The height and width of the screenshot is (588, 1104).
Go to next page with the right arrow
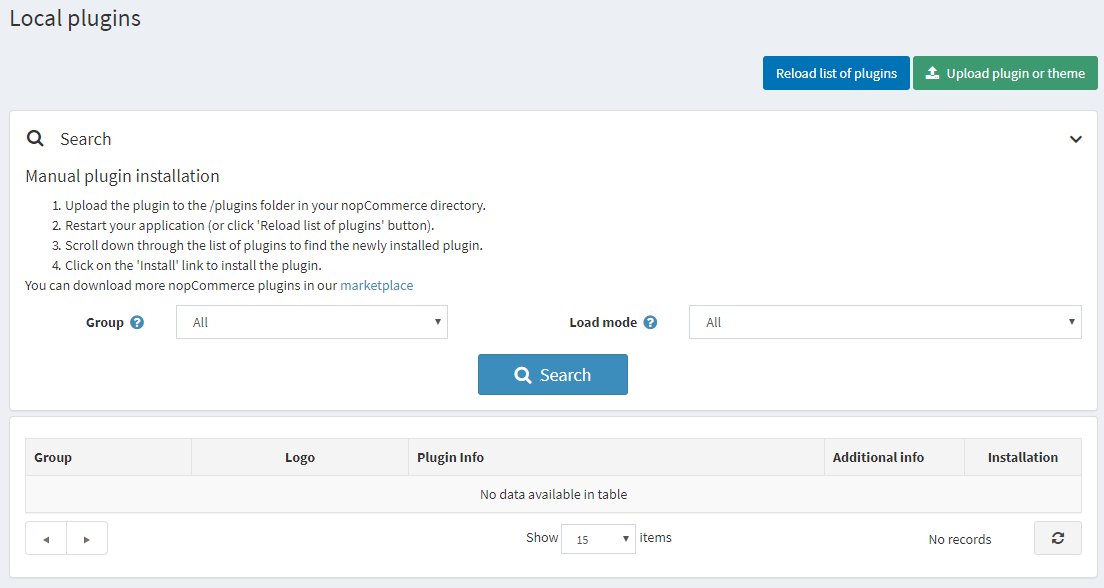[87, 538]
